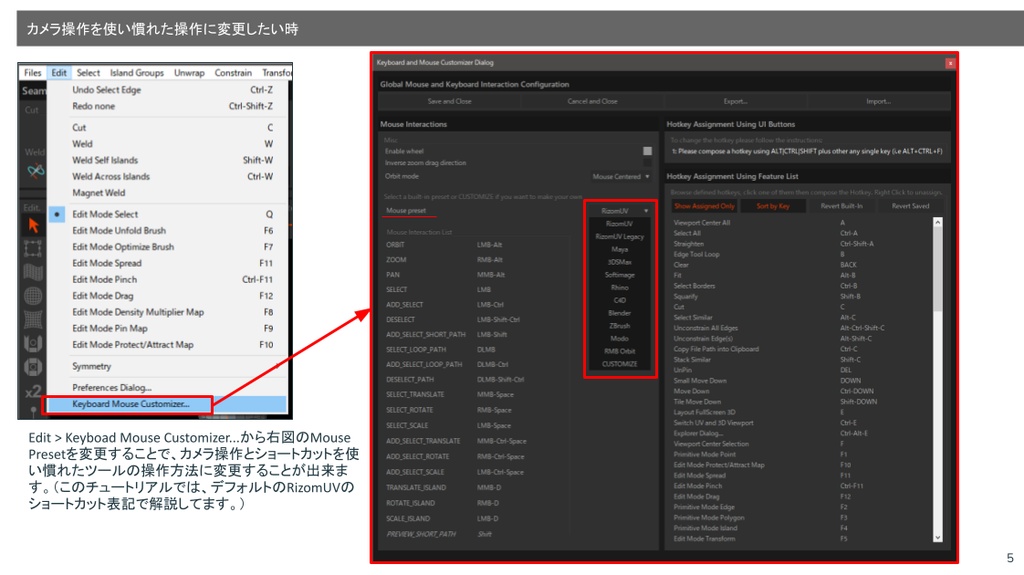Choose Weld Self Islands menu entry
The height and width of the screenshot is (575, 1024).
coord(167,160)
